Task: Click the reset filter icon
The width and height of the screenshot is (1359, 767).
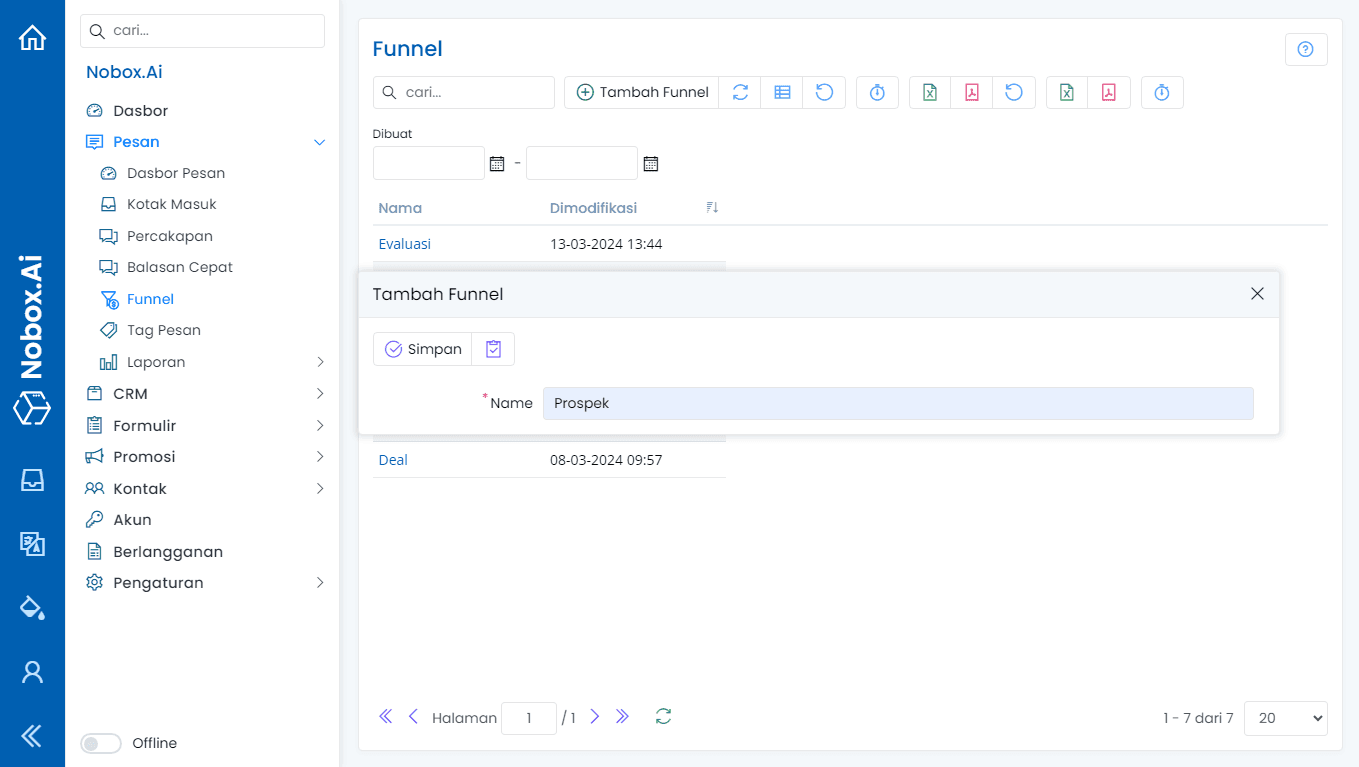Action: point(824,92)
